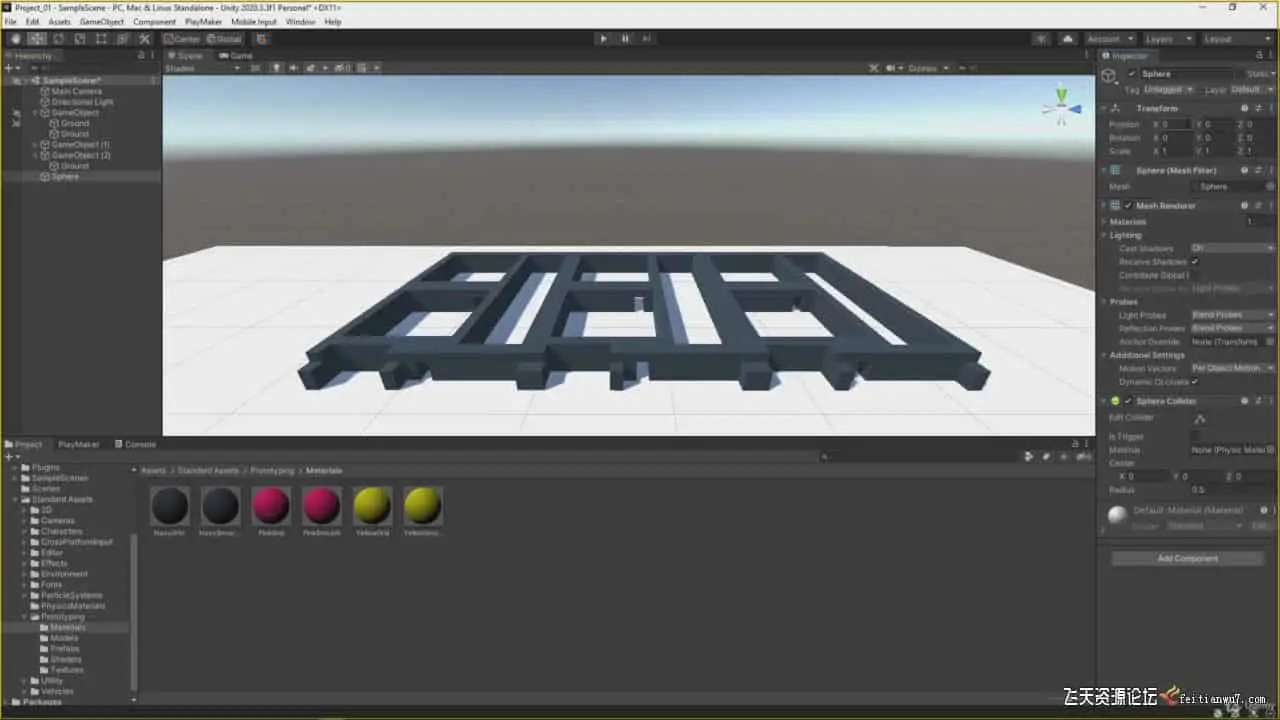
Task: Click the scene component tools wrench icon
Action: coord(873,68)
